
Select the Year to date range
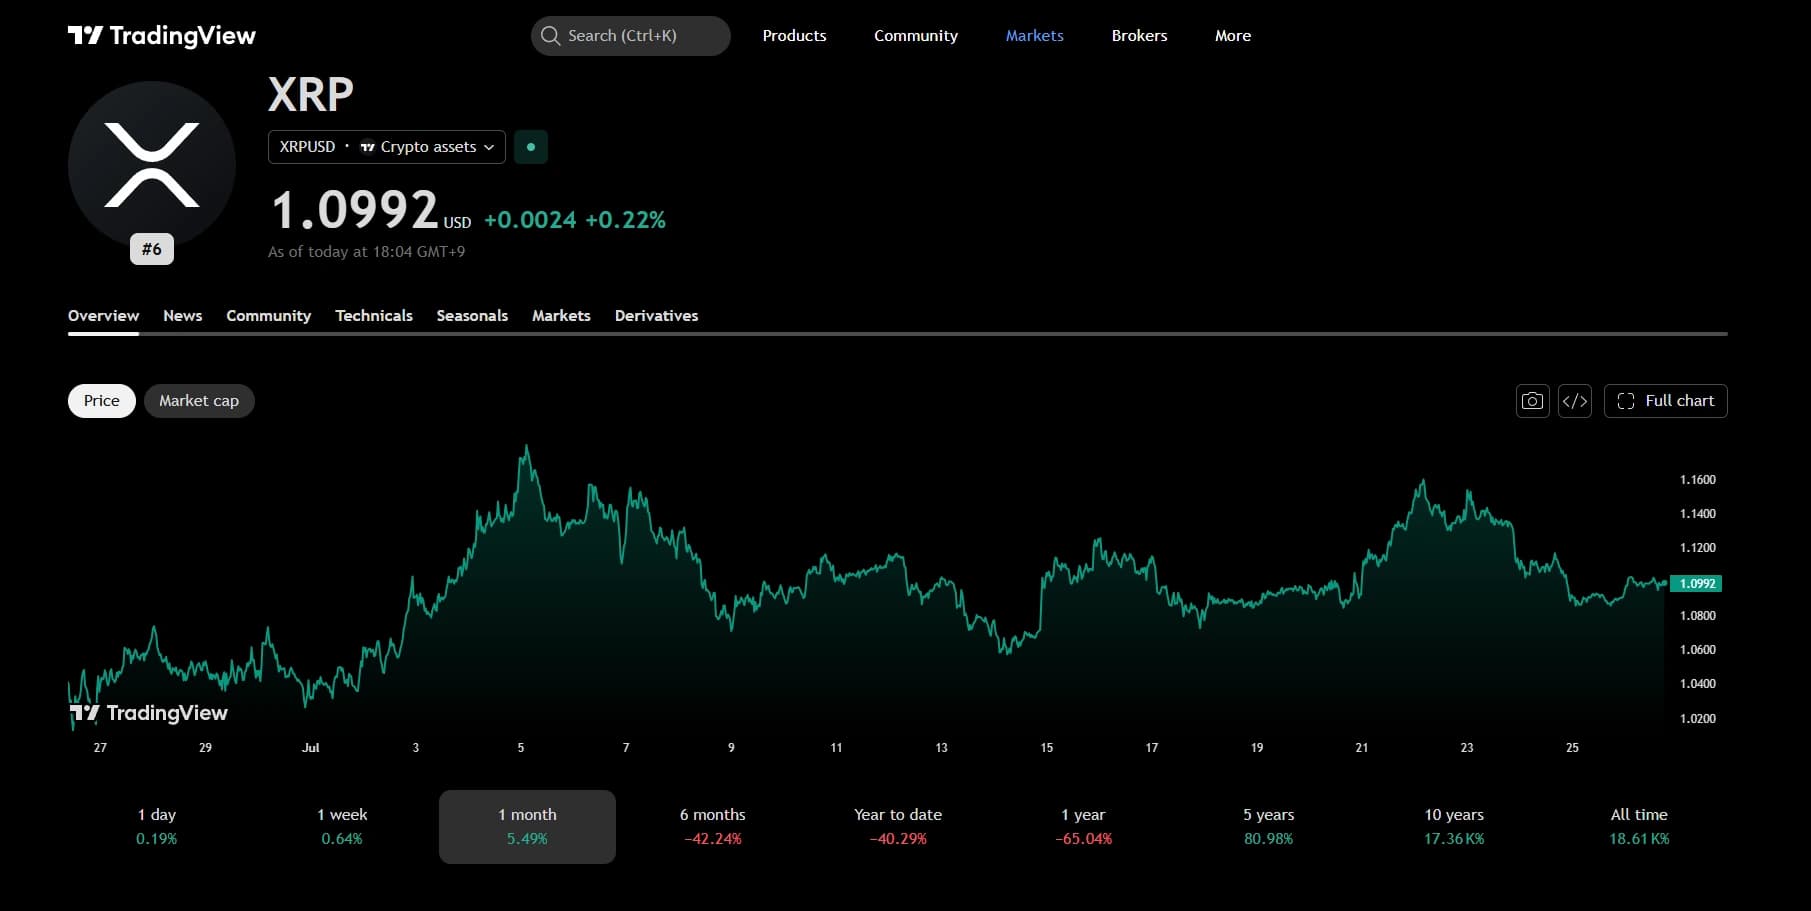(x=898, y=827)
